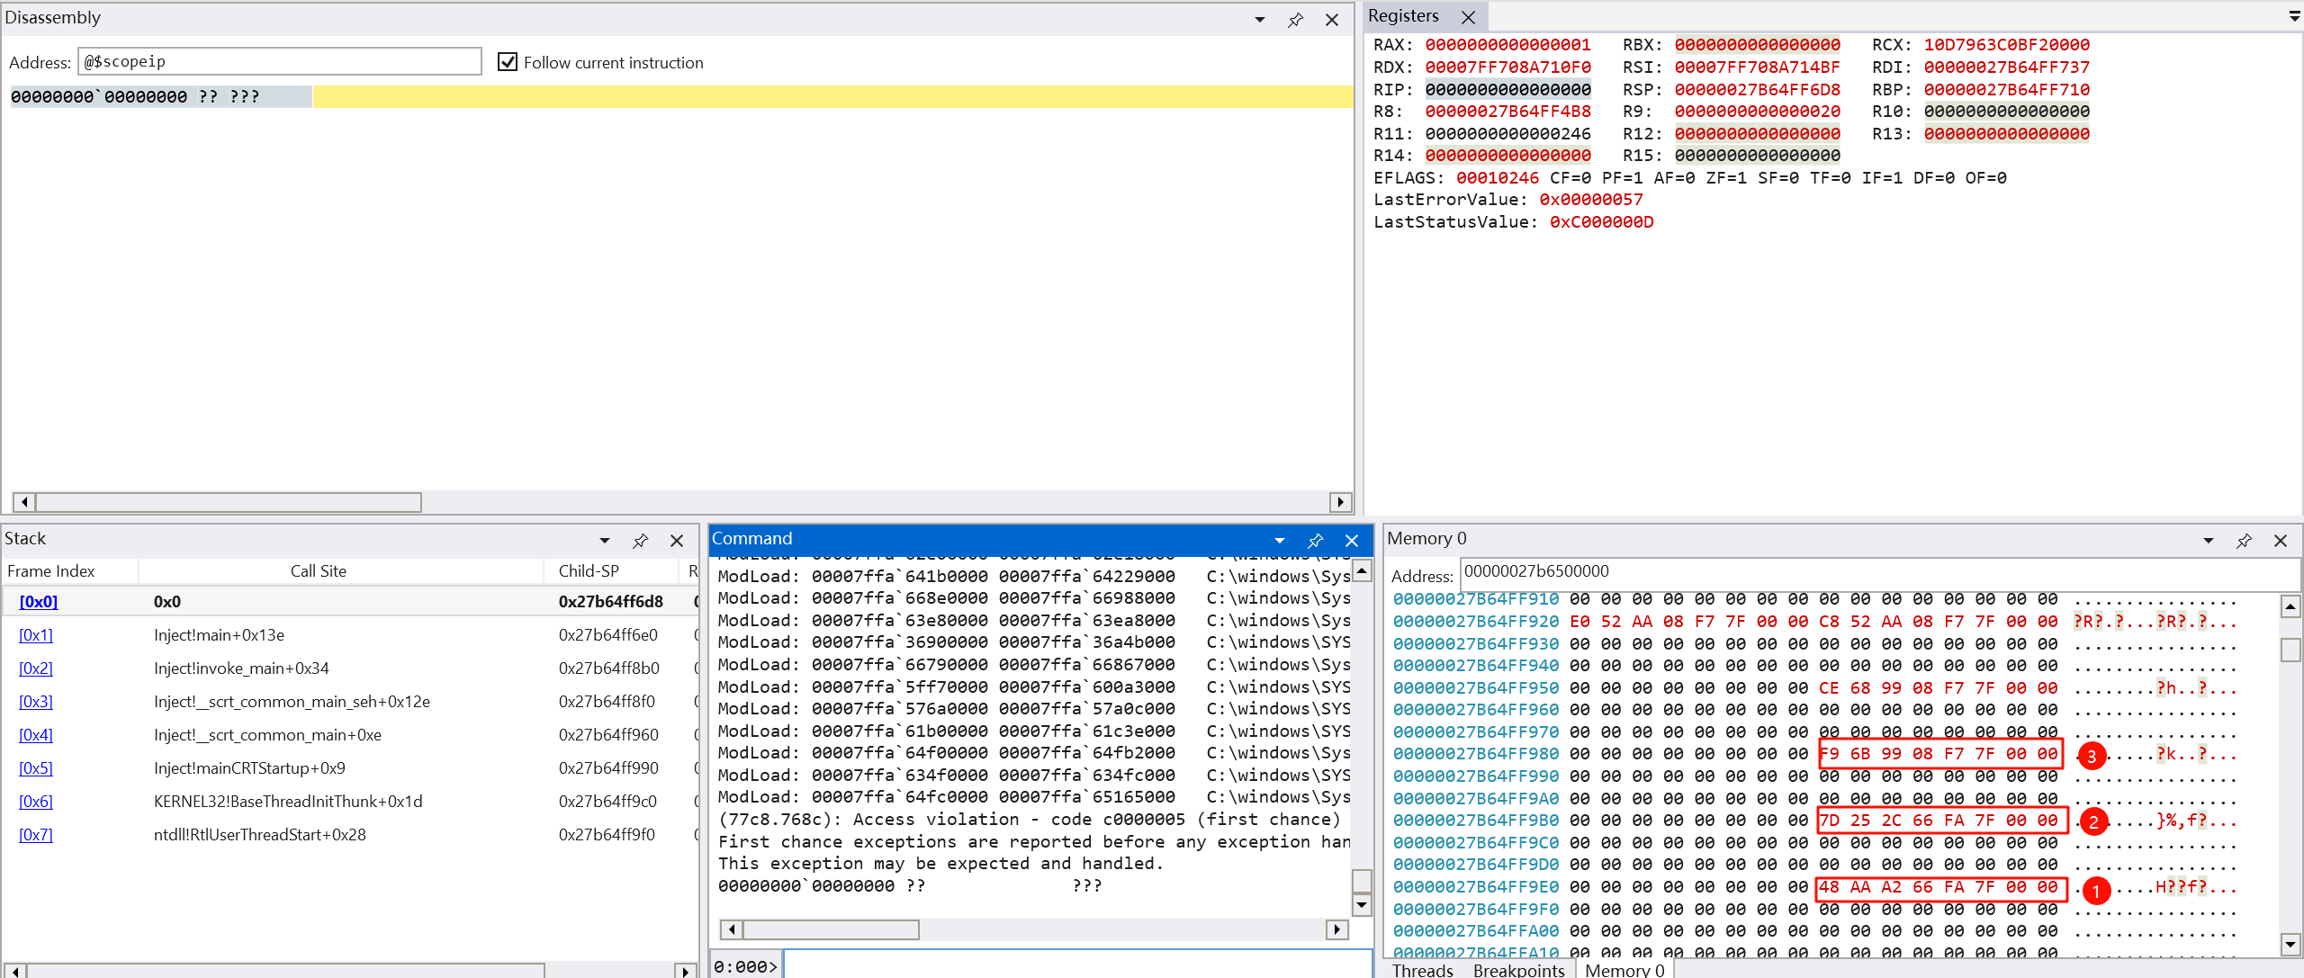
Task: Open stack frame 0x1 link
Action: pyautogui.click(x=36, y=635)
